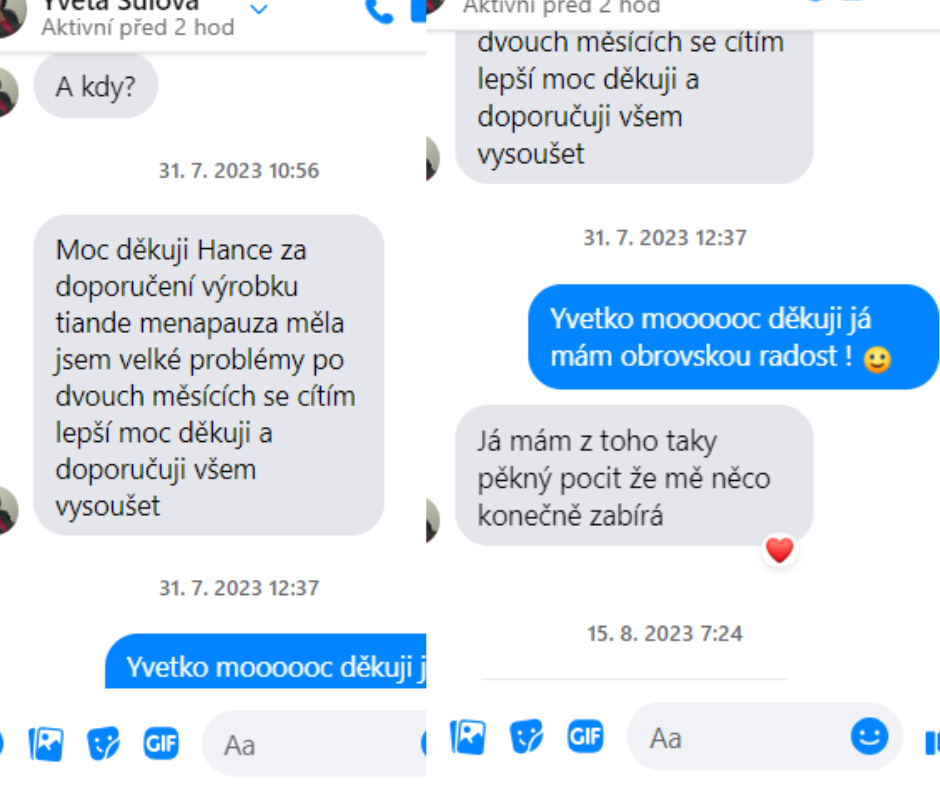940x788 pixels.
Task: Open sender avatar beside 'konečně zabírá' message
Action: pyautogui.click(x=433, y=519)
